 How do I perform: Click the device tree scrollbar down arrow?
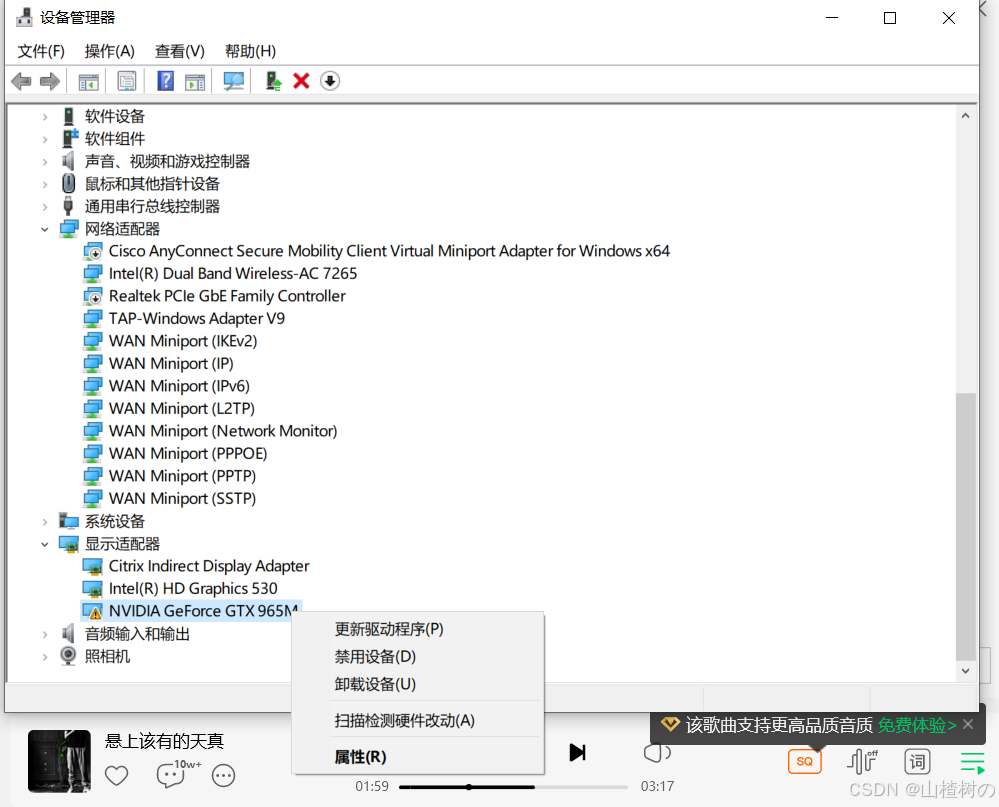point(965,671)
